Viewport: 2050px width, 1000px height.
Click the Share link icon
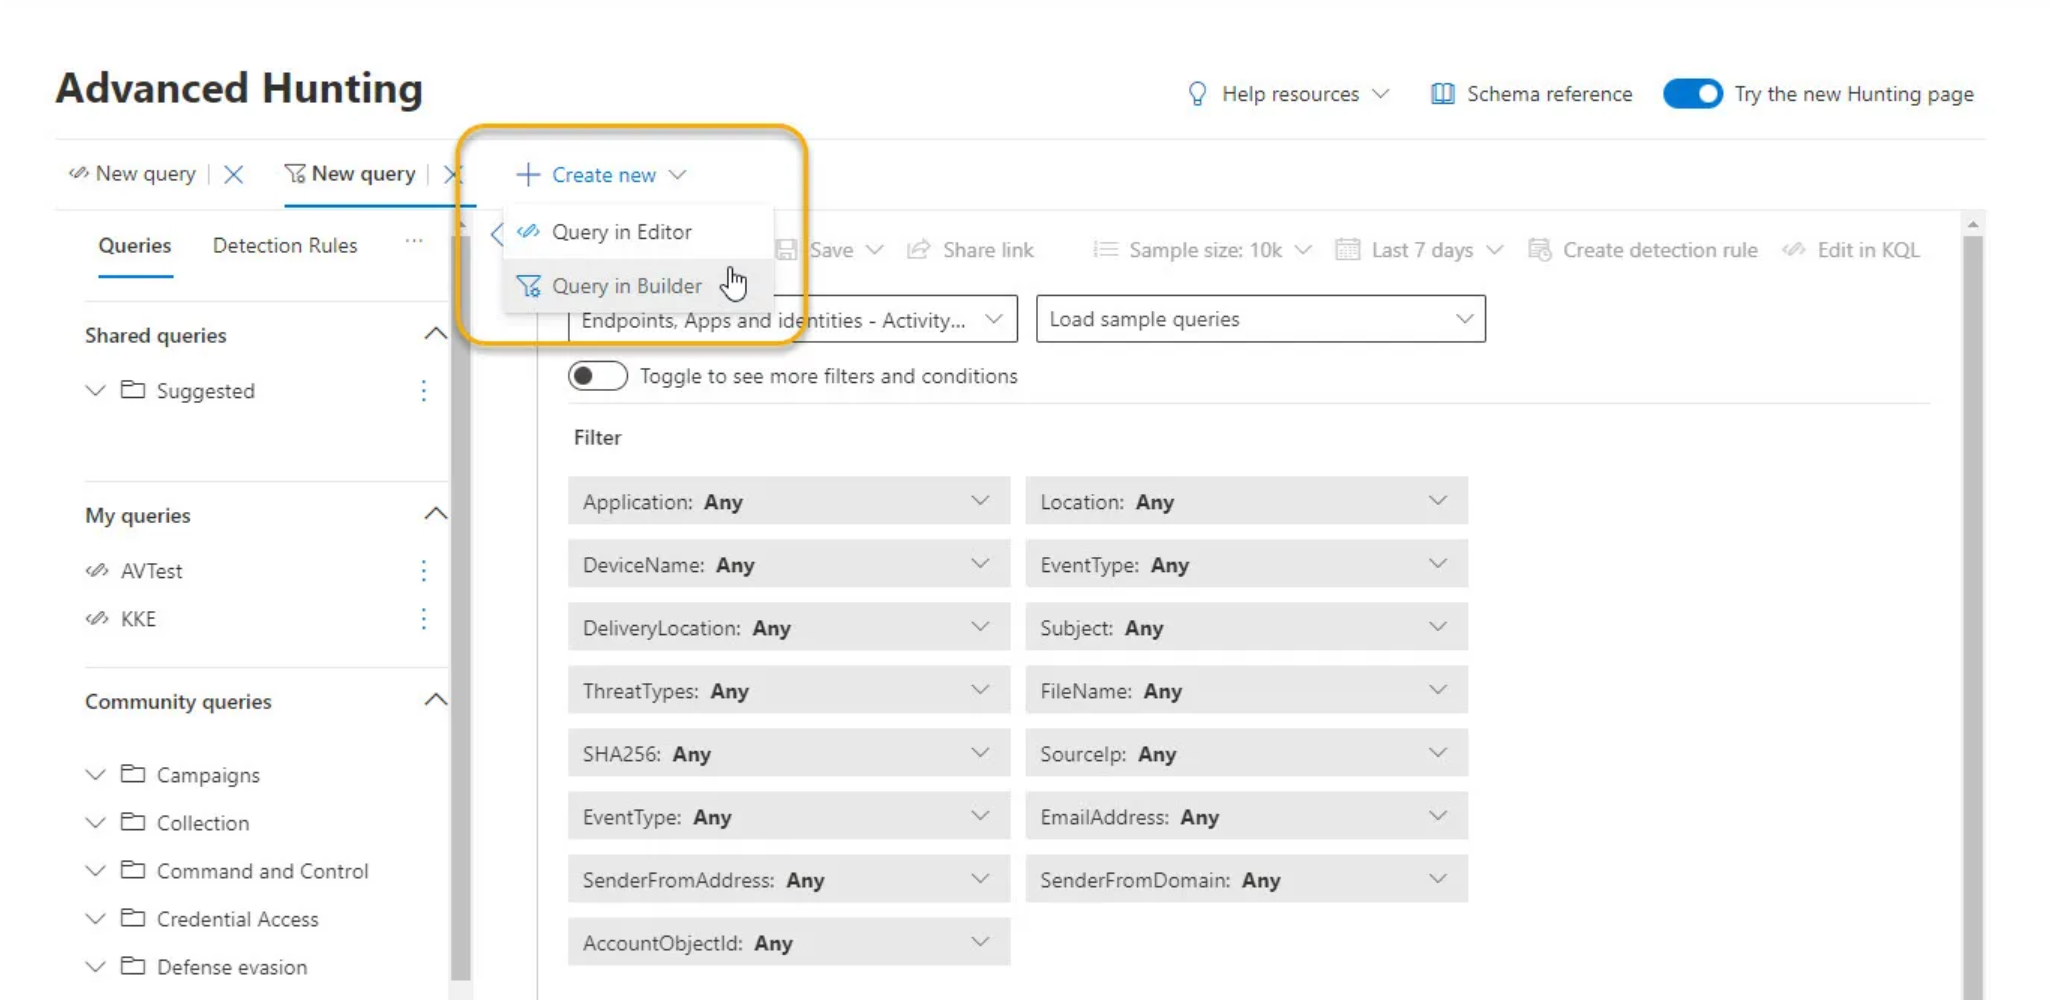click(918, 249)
